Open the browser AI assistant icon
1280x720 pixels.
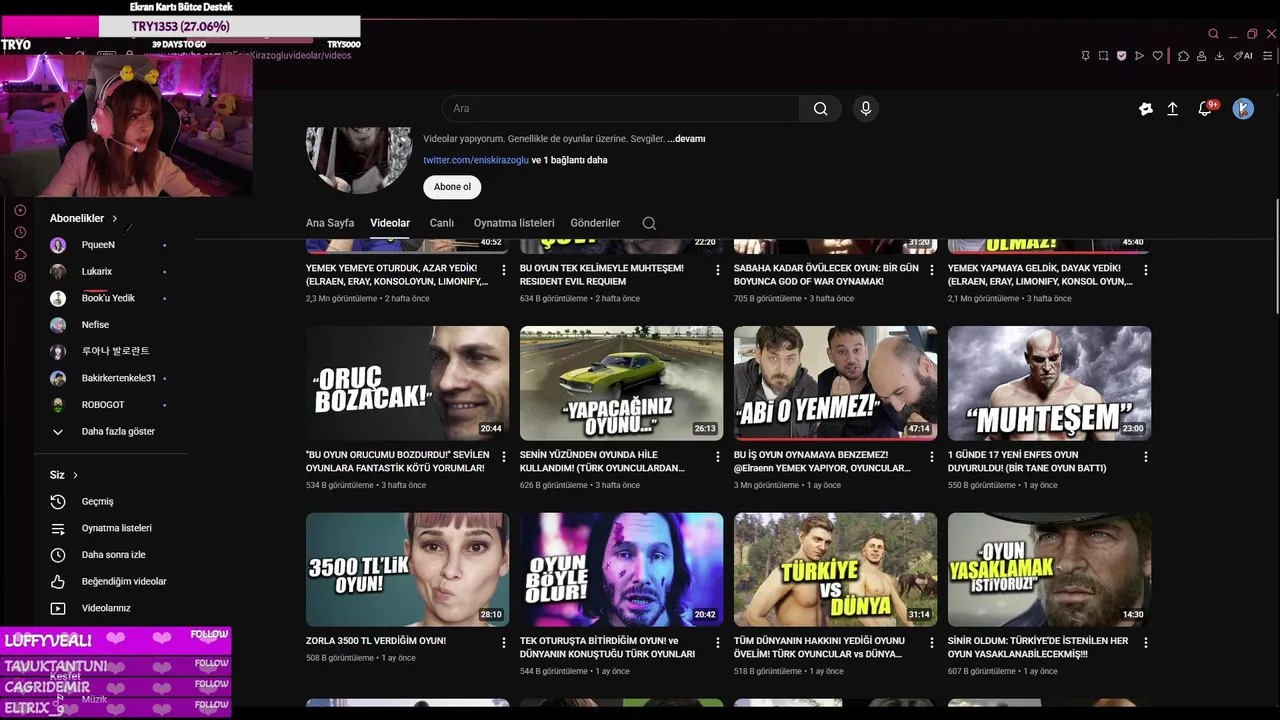pos(1243,56)
